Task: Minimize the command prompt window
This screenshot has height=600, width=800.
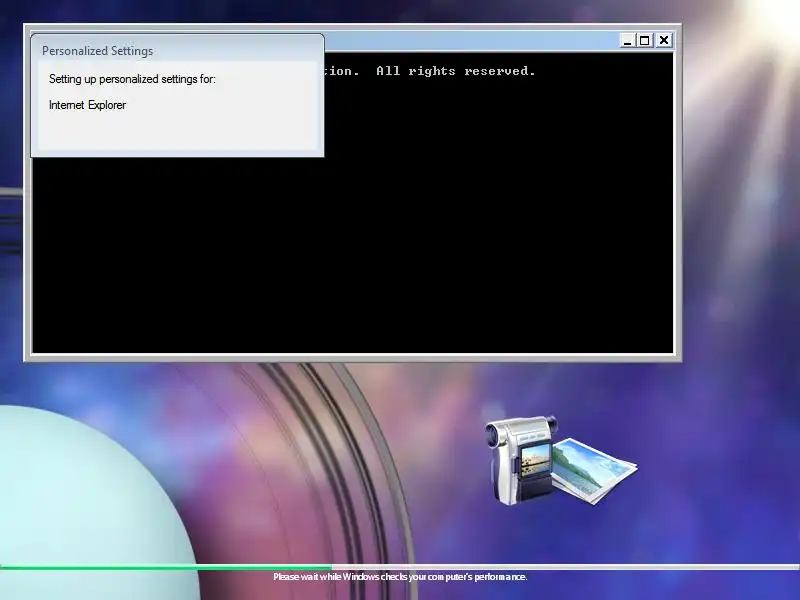Action: pyautogui.click(x=628, y=40)
